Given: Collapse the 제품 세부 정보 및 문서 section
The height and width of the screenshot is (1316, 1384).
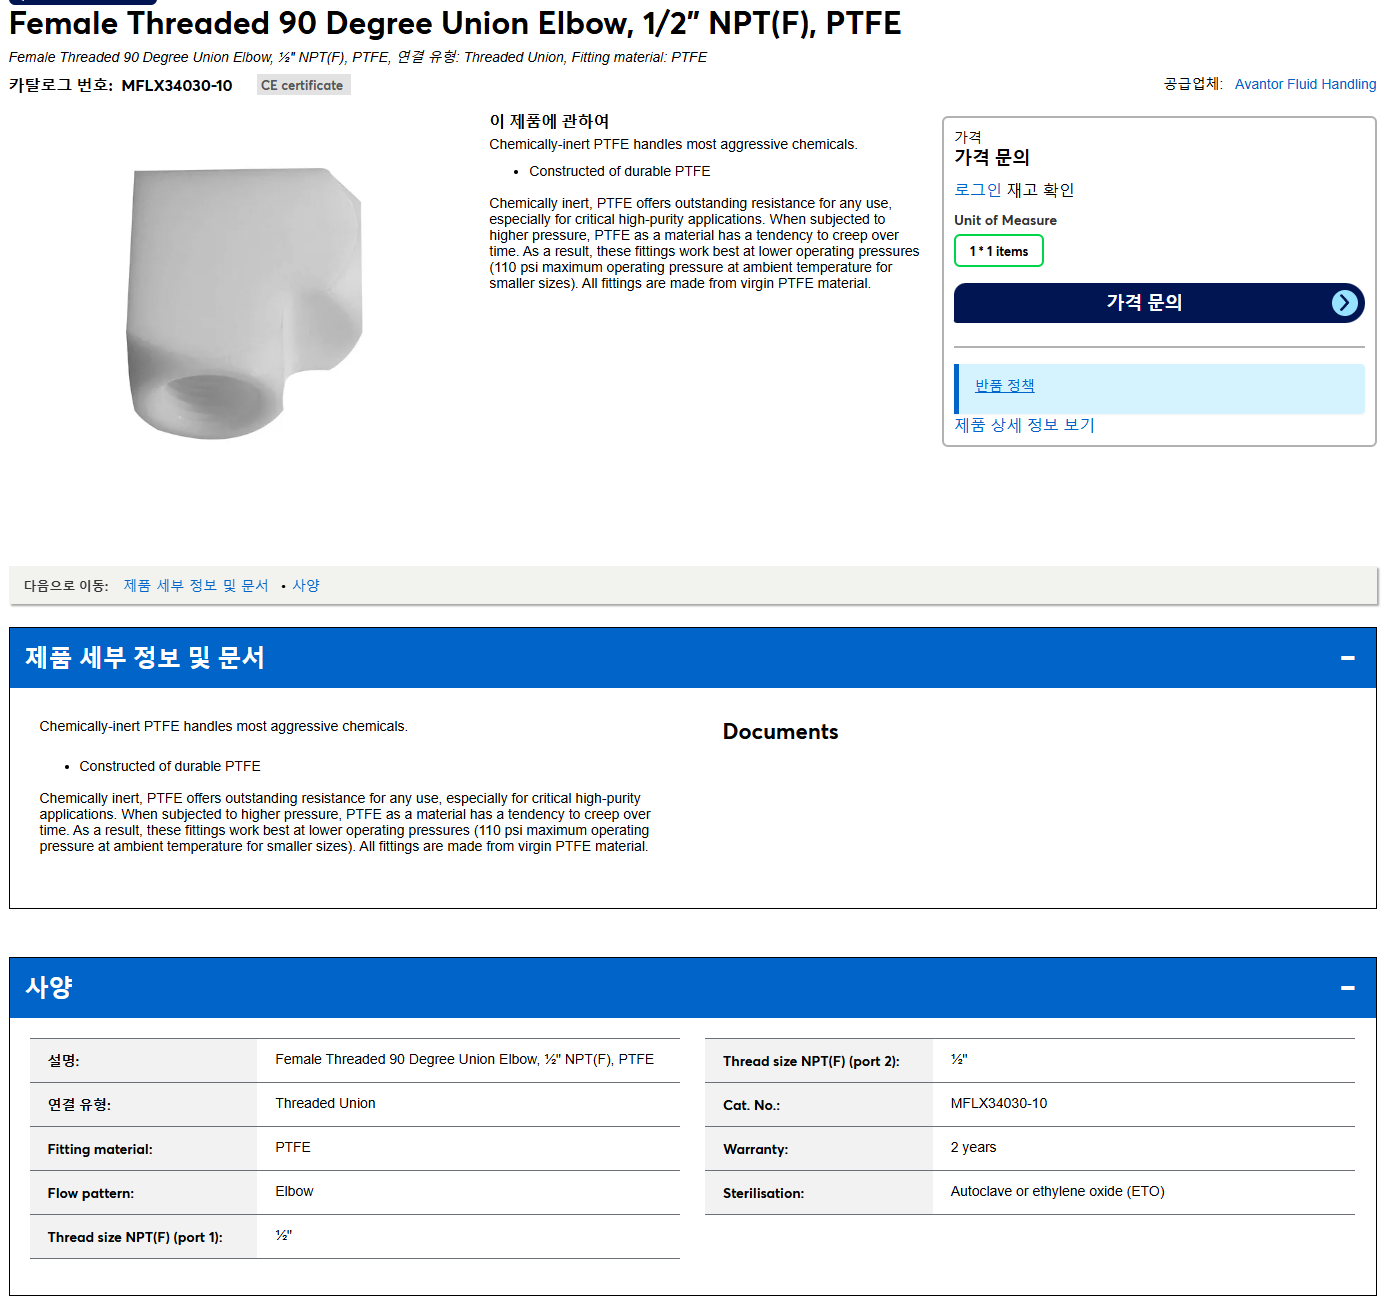Looking at the screenshot, I should pyautogui.click(x=1347, y=658).
